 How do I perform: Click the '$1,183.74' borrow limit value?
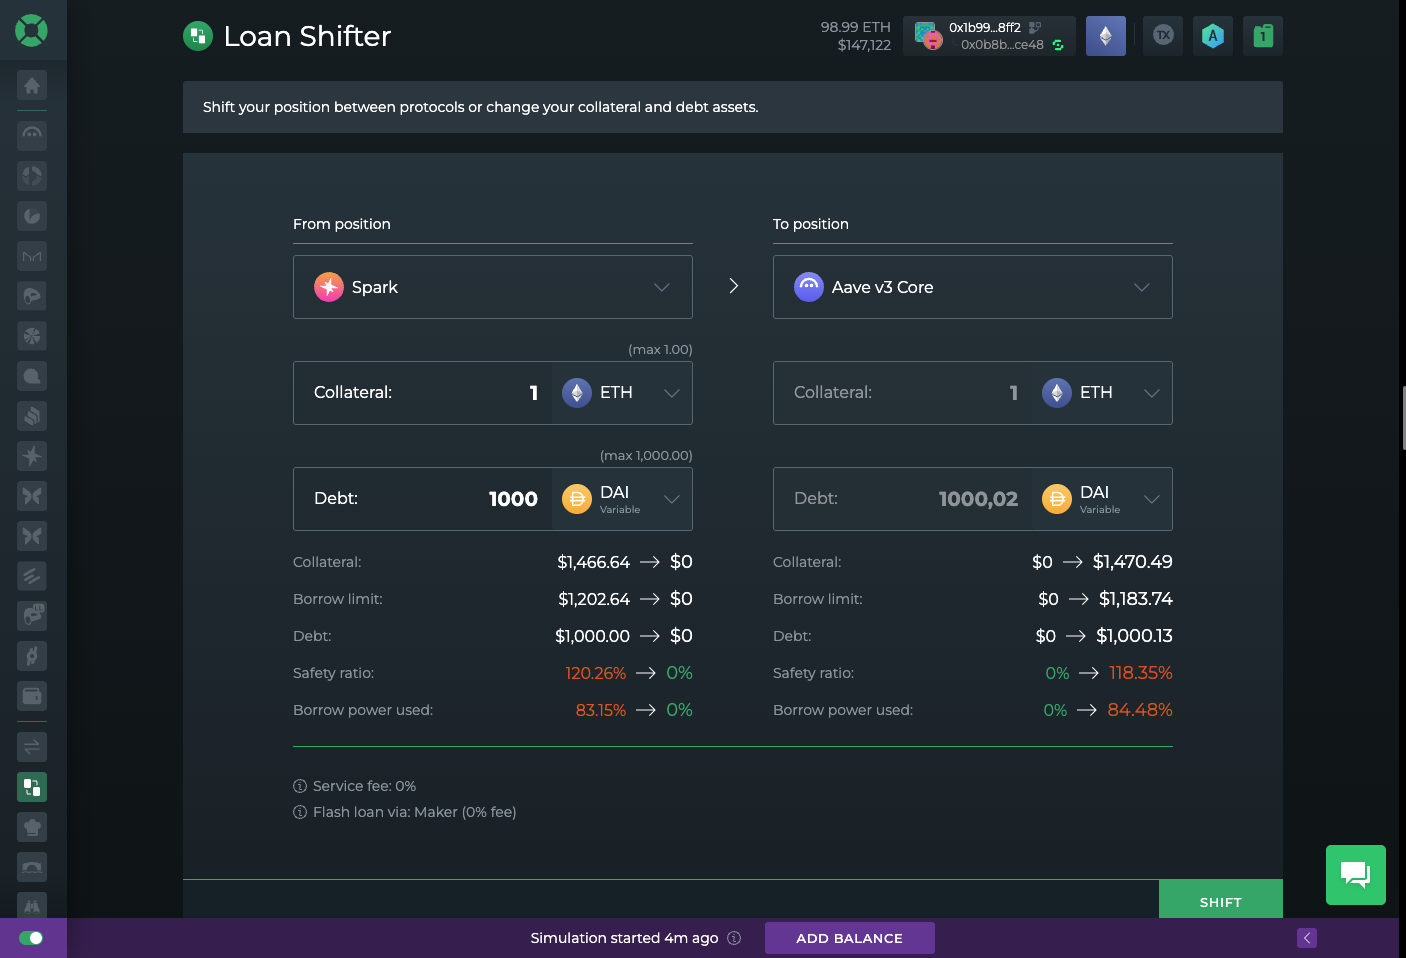(1136, 599)
